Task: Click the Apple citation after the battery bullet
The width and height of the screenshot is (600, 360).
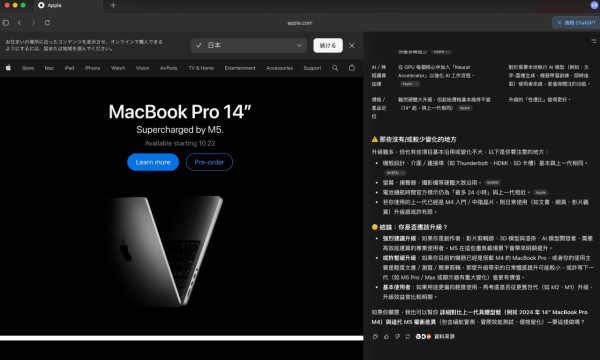Action: click(x=540, y=192)
